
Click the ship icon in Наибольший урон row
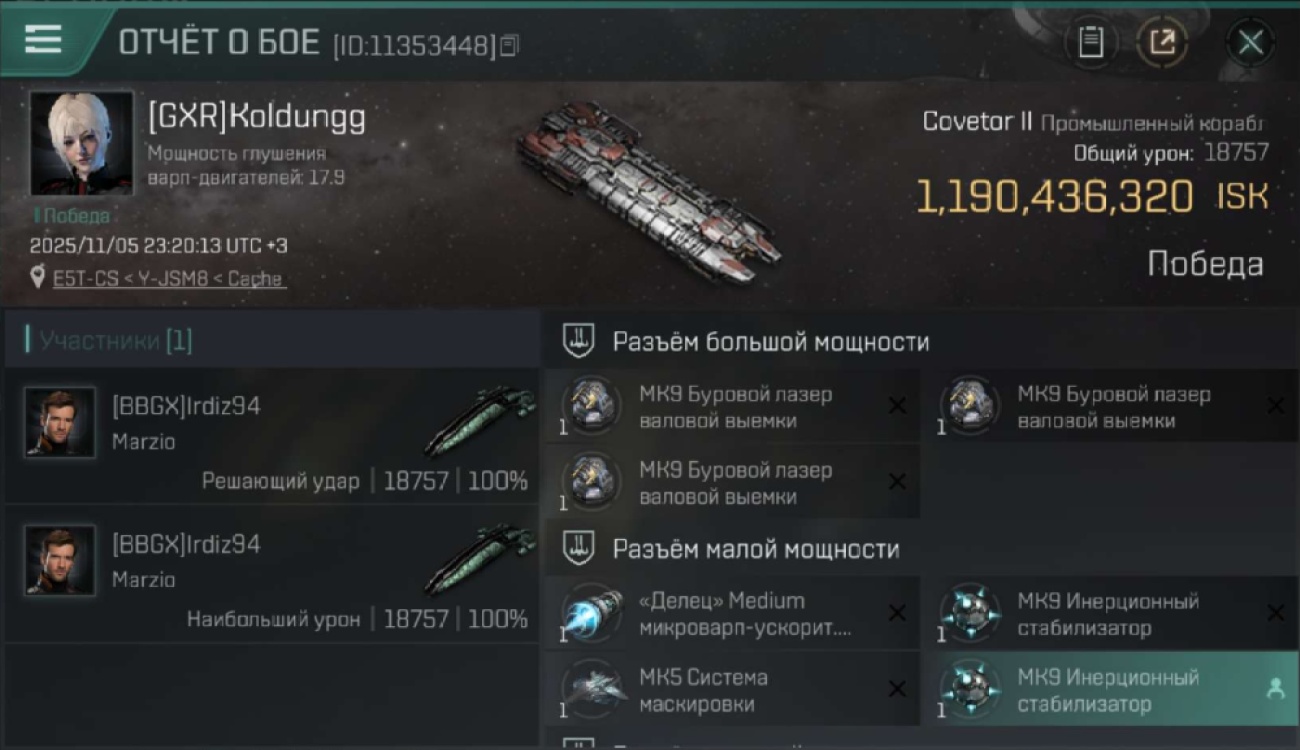[x=480, y=560]
